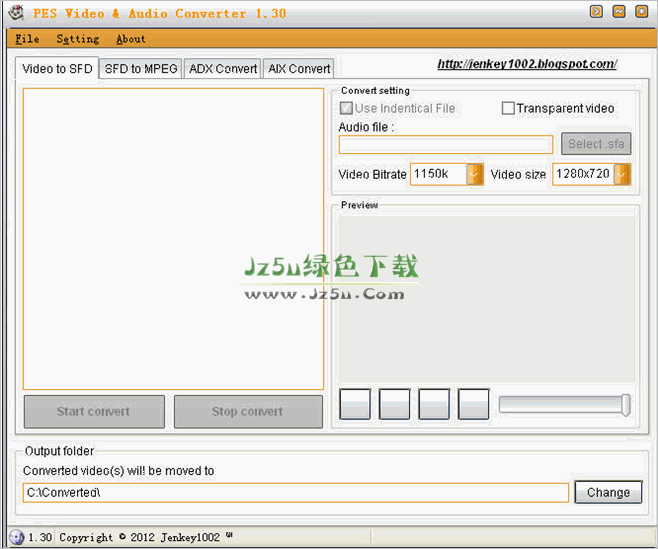This screenshot has width=658, height=549.
Task: Click the Stop convert button
Action: 248,412
